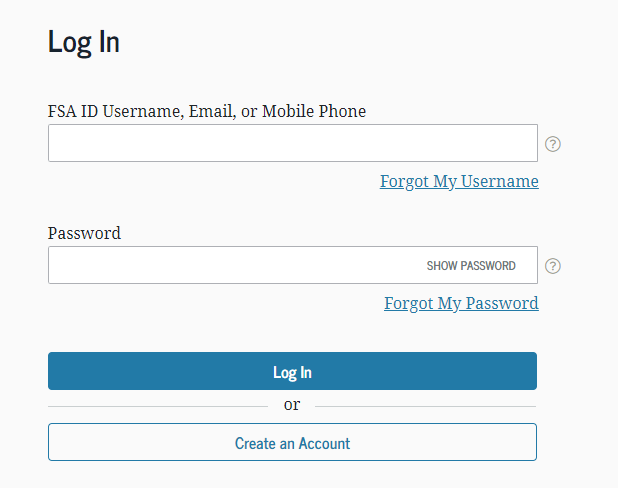Toggle SHOW PASSWORD in the password field
618x488 pixels.
[x=471, y=266]
